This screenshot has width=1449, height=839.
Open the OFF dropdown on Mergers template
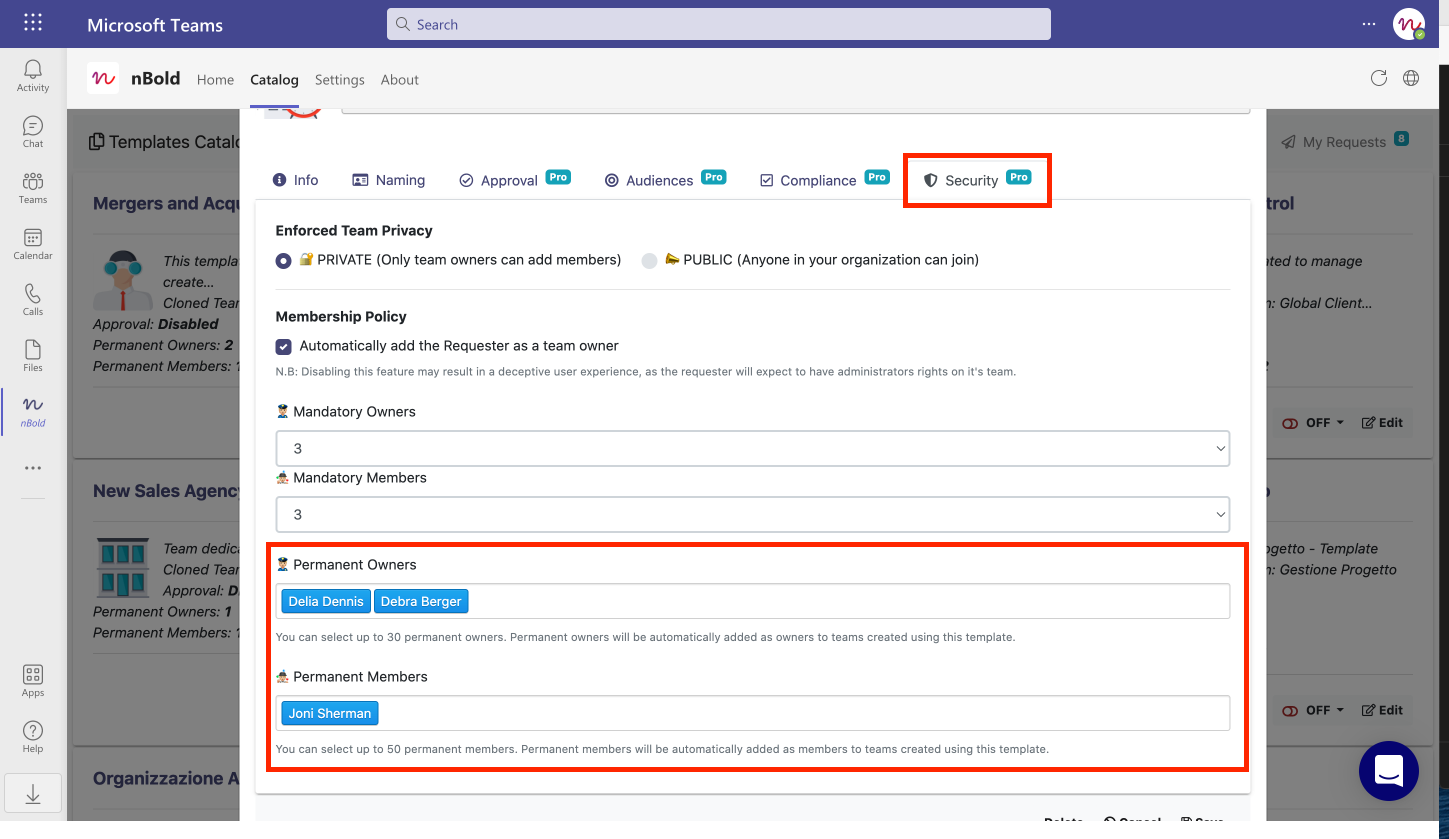tap(1314, 423)
